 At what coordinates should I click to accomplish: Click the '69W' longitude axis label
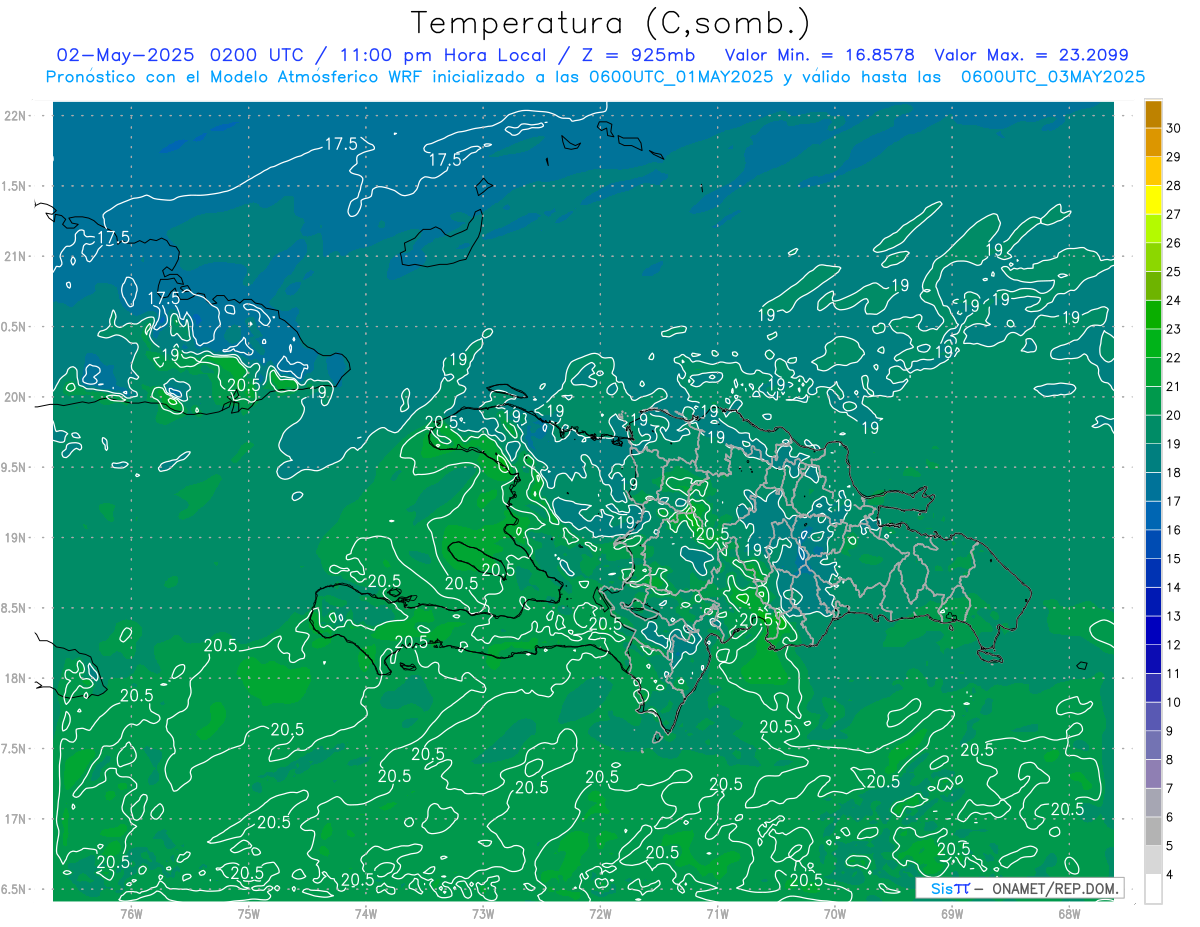(951, 913)
